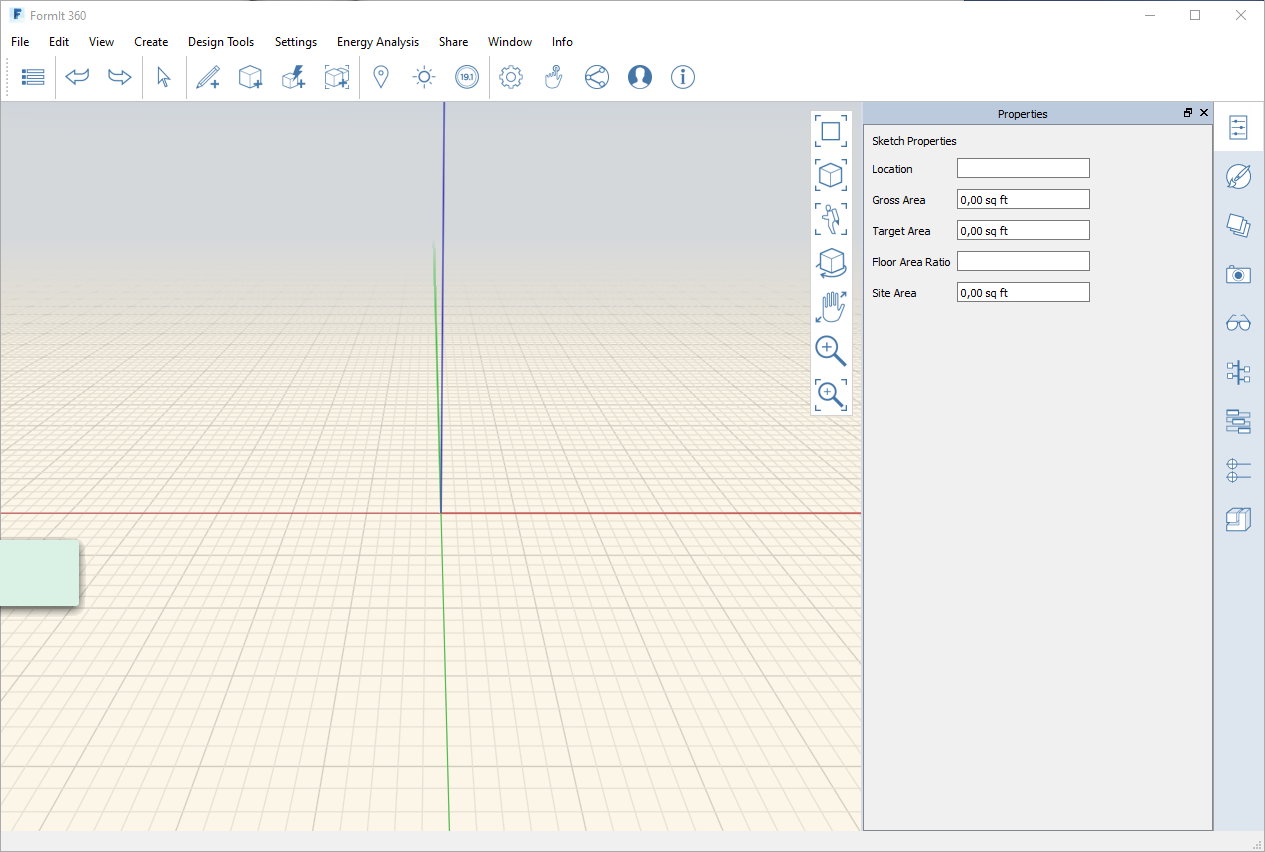Switch to top view with square icon
Image resolution: width=1265 pixels, height=852 pixels.
(831, 131)
